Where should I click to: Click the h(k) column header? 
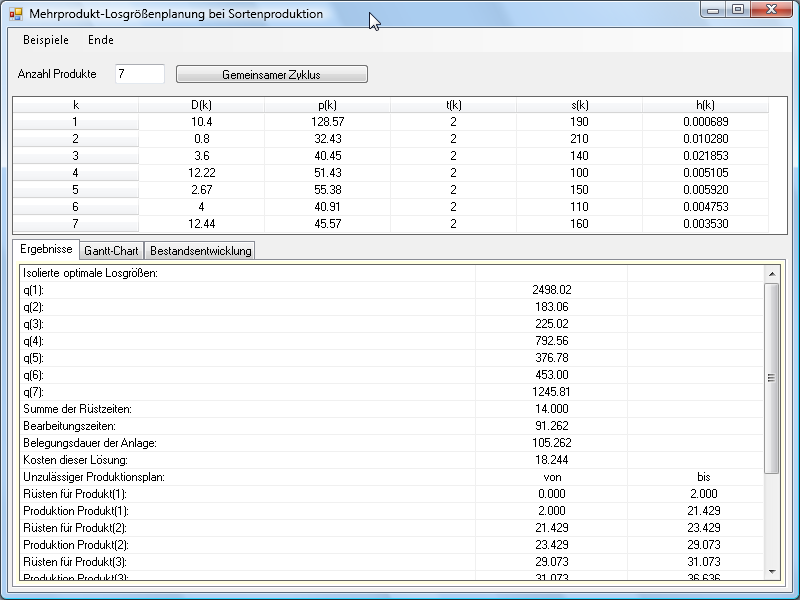pos(705,105)
